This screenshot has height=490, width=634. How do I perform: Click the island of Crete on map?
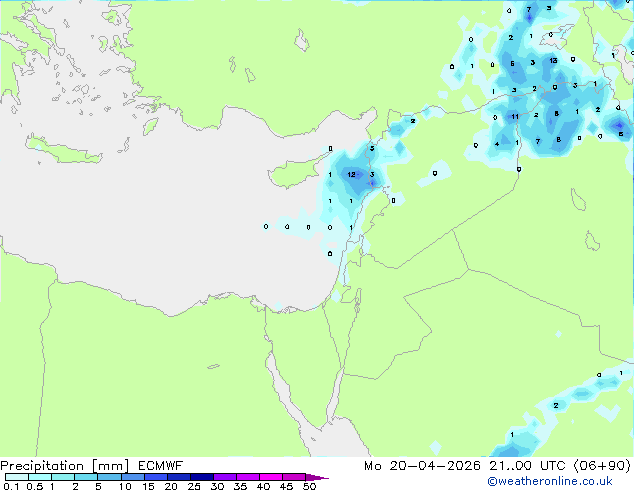65,150
